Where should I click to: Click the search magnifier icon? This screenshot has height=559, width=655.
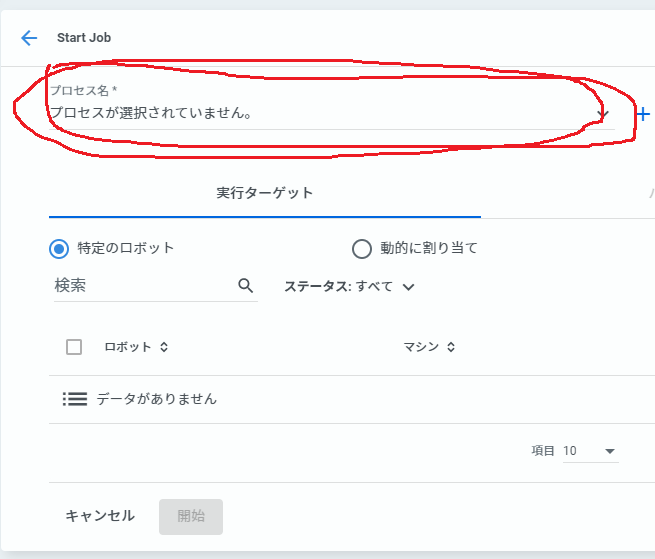(246, 286)
